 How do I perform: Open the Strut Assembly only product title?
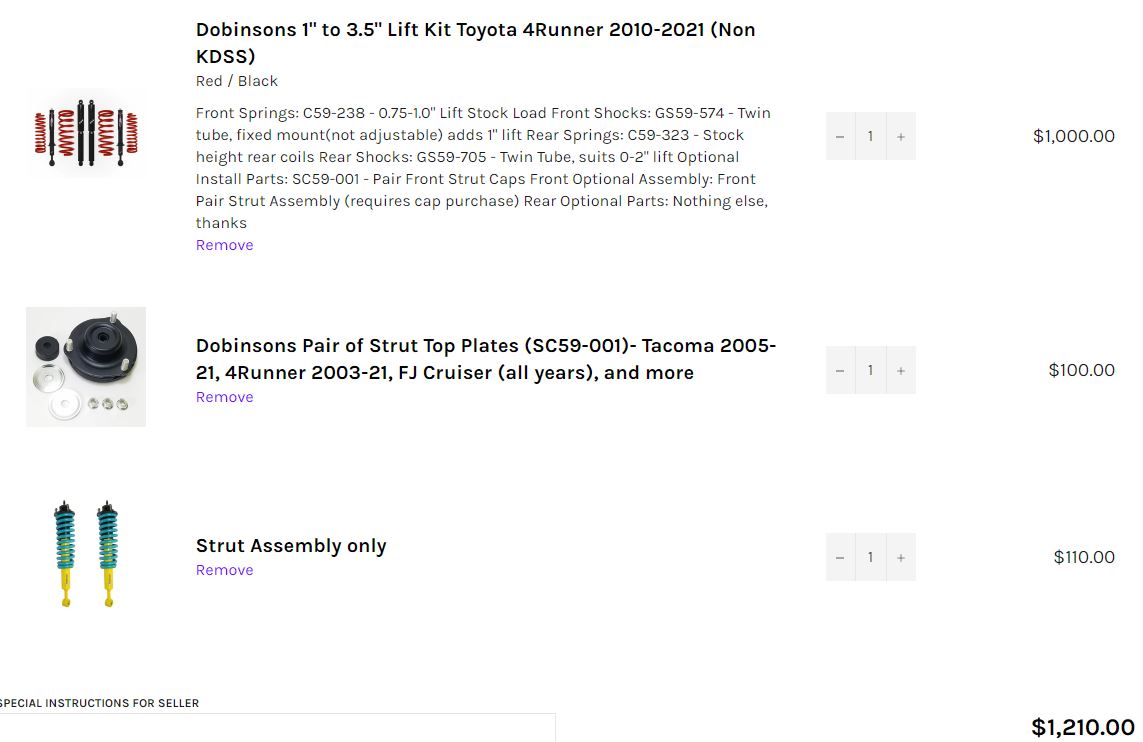click(x=291, y=546)
